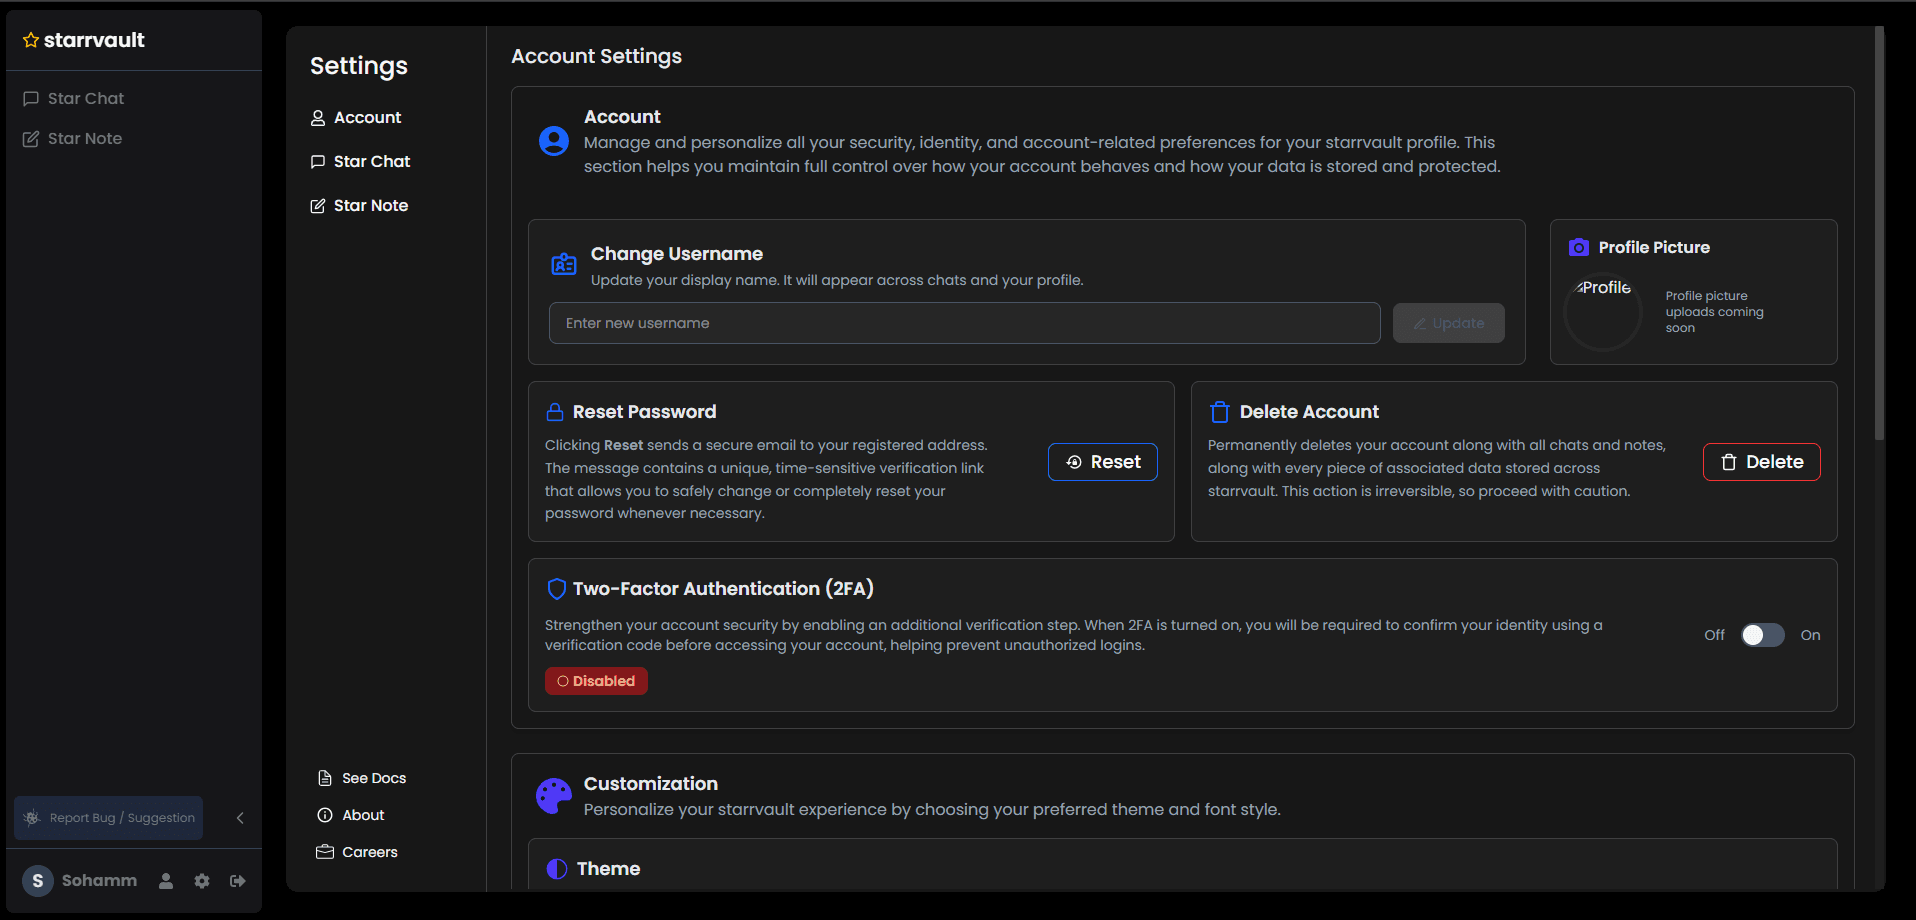Log out using the sign-out arrow icon
This screenshot has height=920, width=1916.
[x=238, y=881]
